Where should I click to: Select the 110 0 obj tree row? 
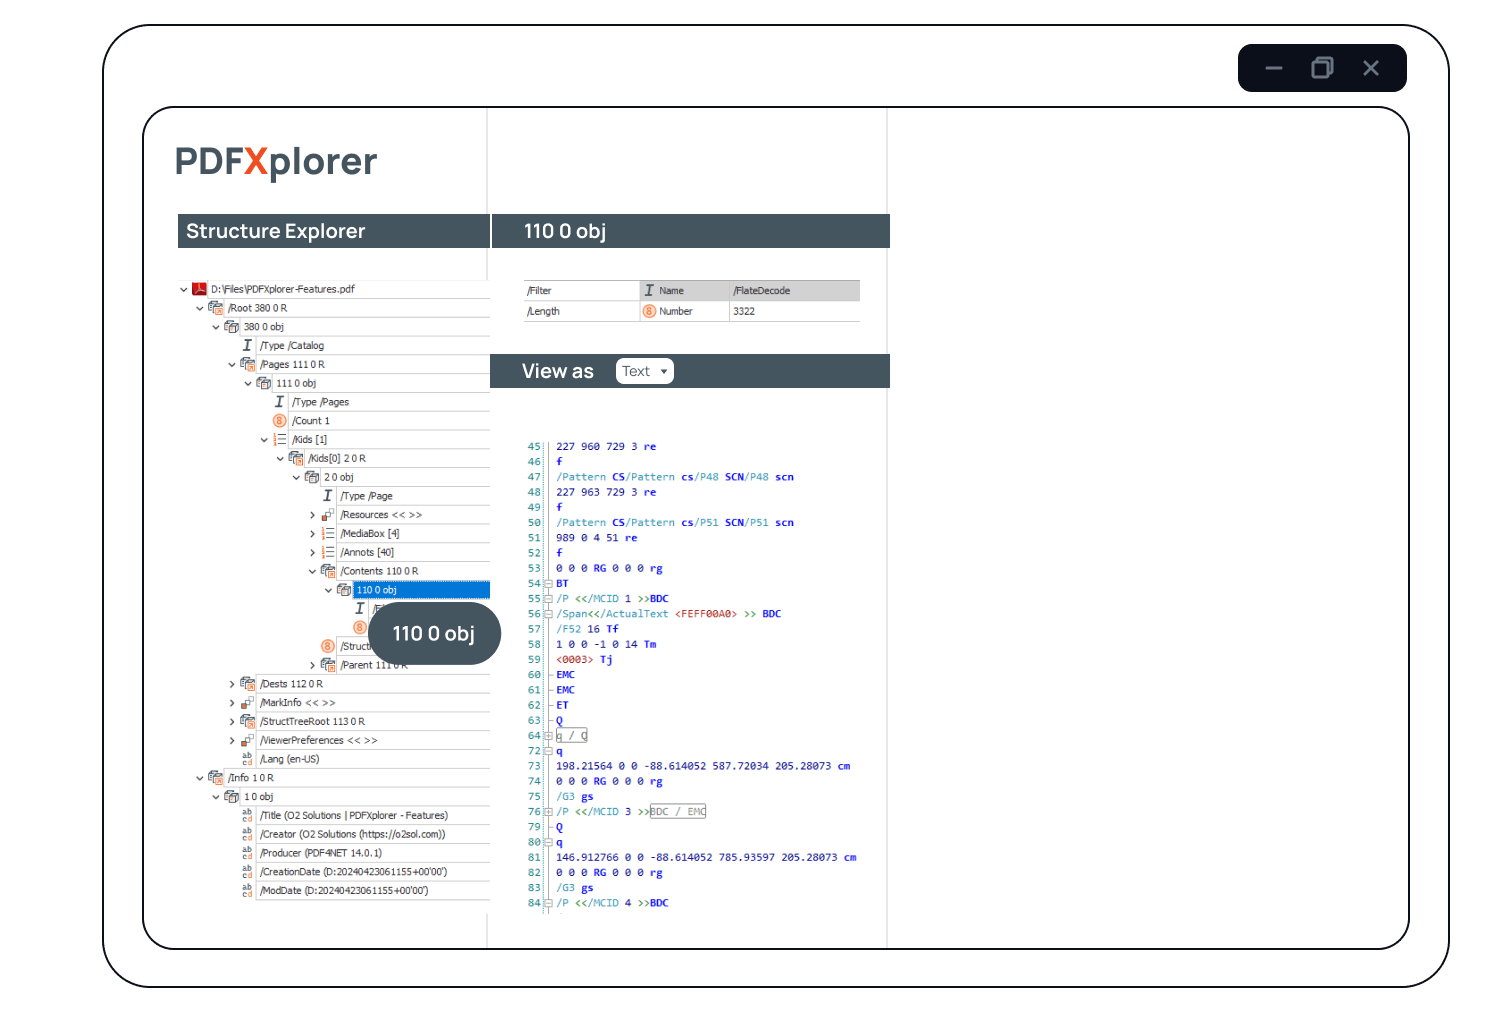tap(421, 590)
